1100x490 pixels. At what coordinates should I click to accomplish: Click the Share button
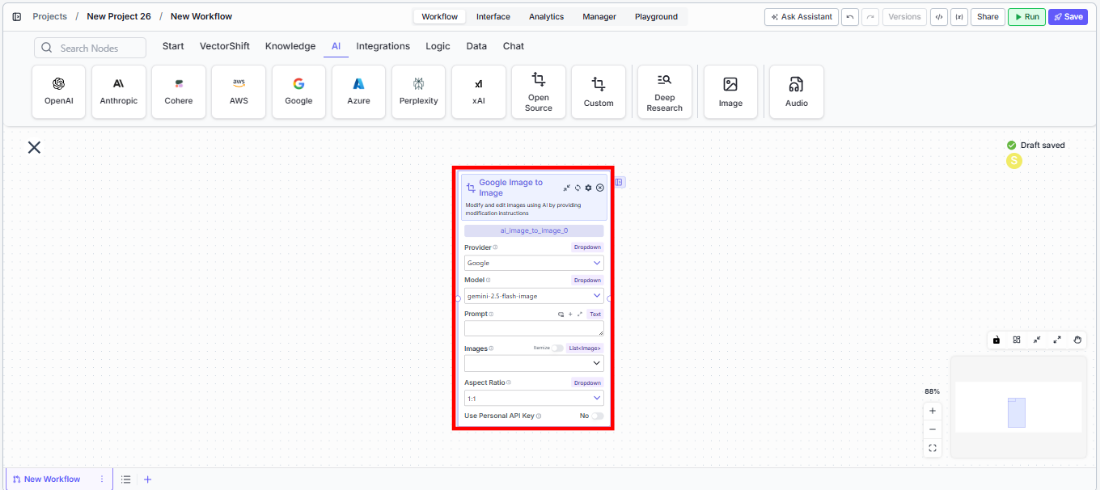tap(988, 17)
